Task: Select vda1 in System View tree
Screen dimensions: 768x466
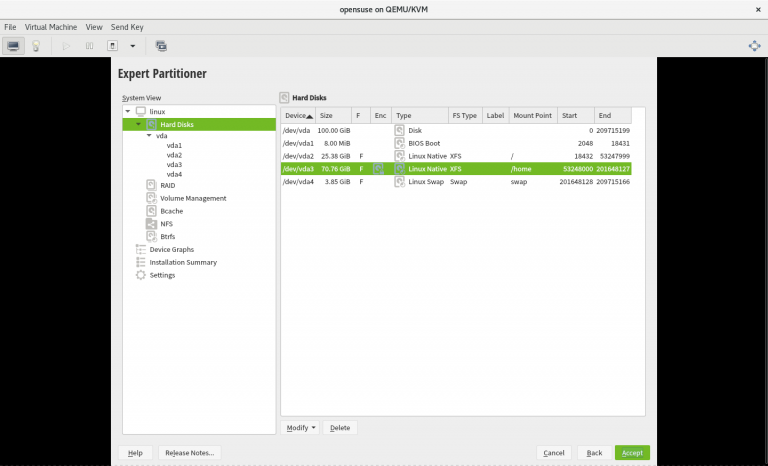Action: point(174,146)
